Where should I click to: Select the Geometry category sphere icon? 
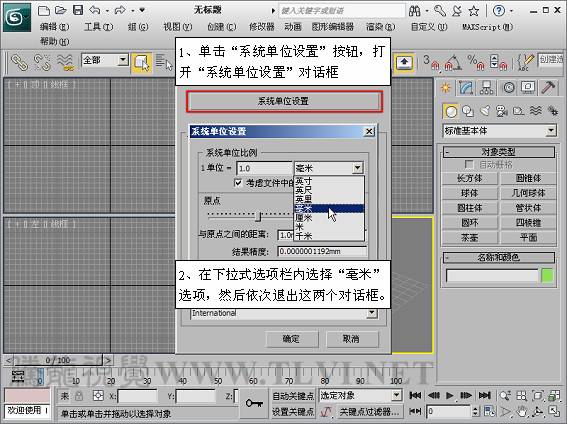(x=451, y=111)
